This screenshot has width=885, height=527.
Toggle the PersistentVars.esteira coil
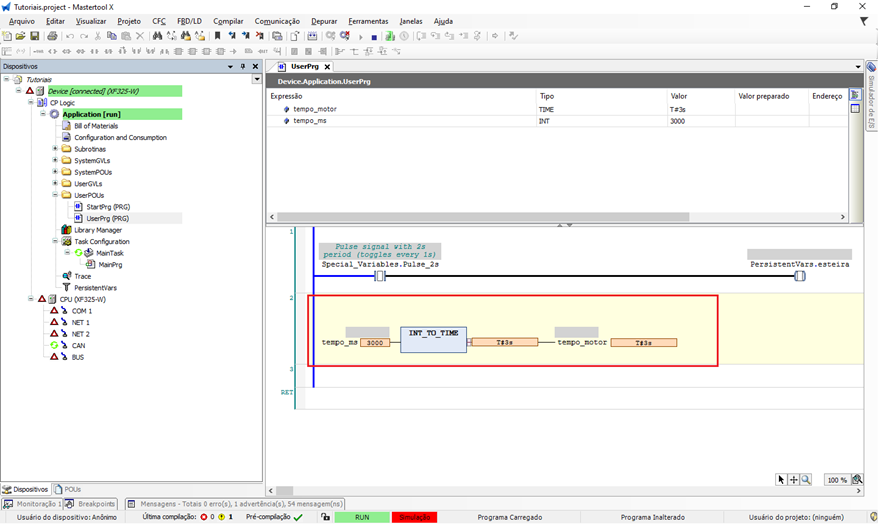tap(799, 276)
